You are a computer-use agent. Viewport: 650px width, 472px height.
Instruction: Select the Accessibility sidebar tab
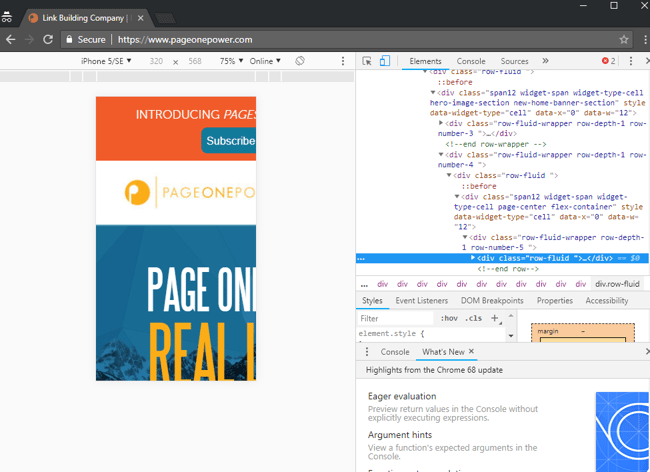pos(606,301)
